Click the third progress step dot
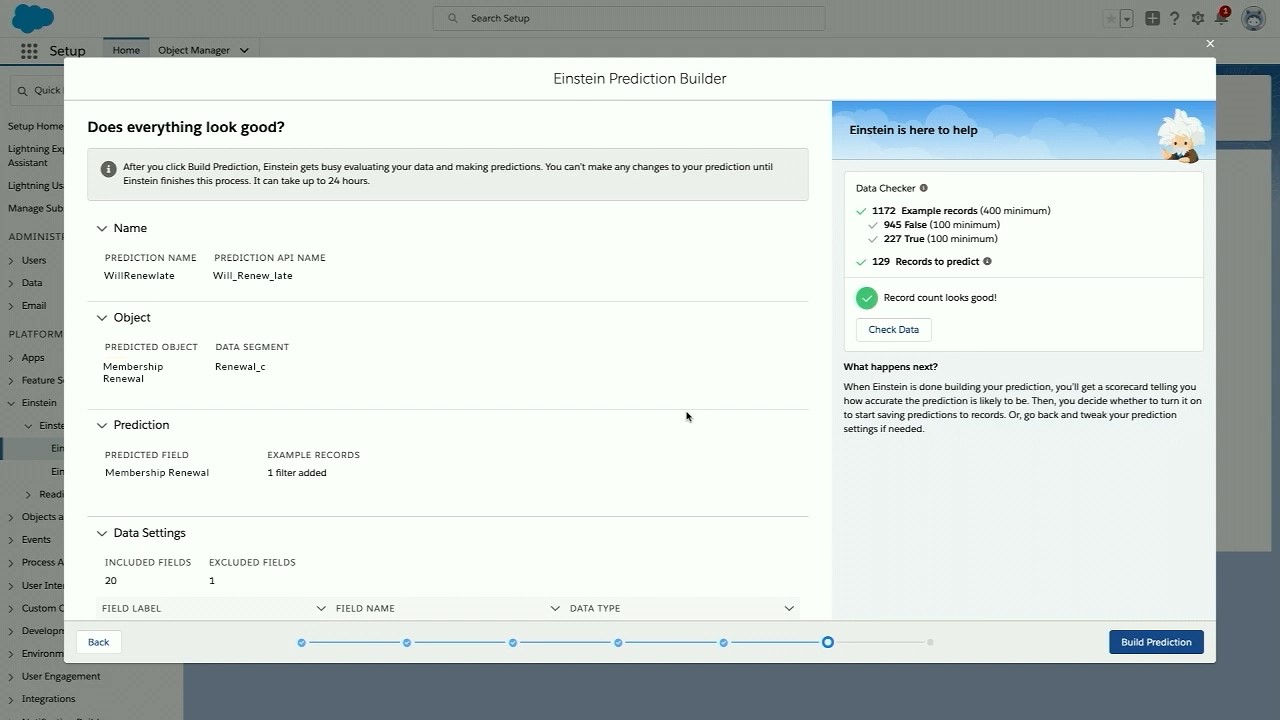Image resolution: width=1280 pixels, height=720 pixels. [513, 642]
